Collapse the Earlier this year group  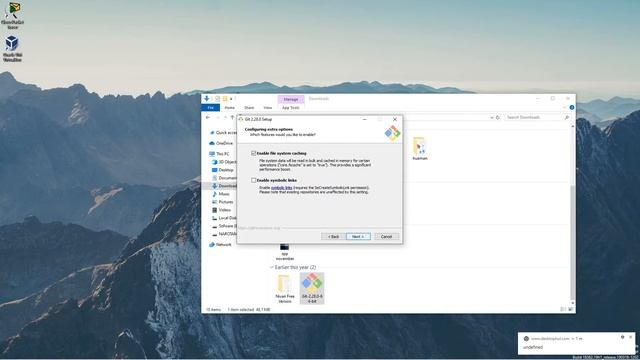point(271,267)
